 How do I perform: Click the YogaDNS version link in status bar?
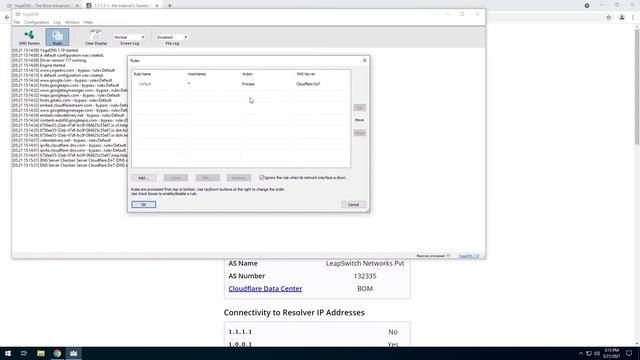469,256
